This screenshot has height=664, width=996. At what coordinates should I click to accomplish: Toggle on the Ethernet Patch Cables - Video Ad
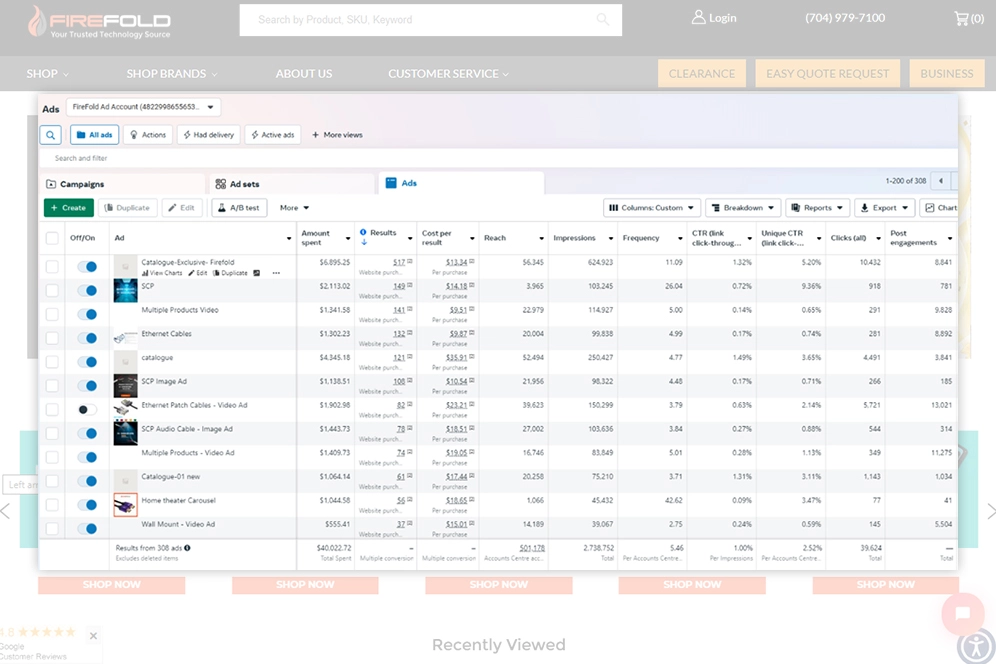click(87, 410)
